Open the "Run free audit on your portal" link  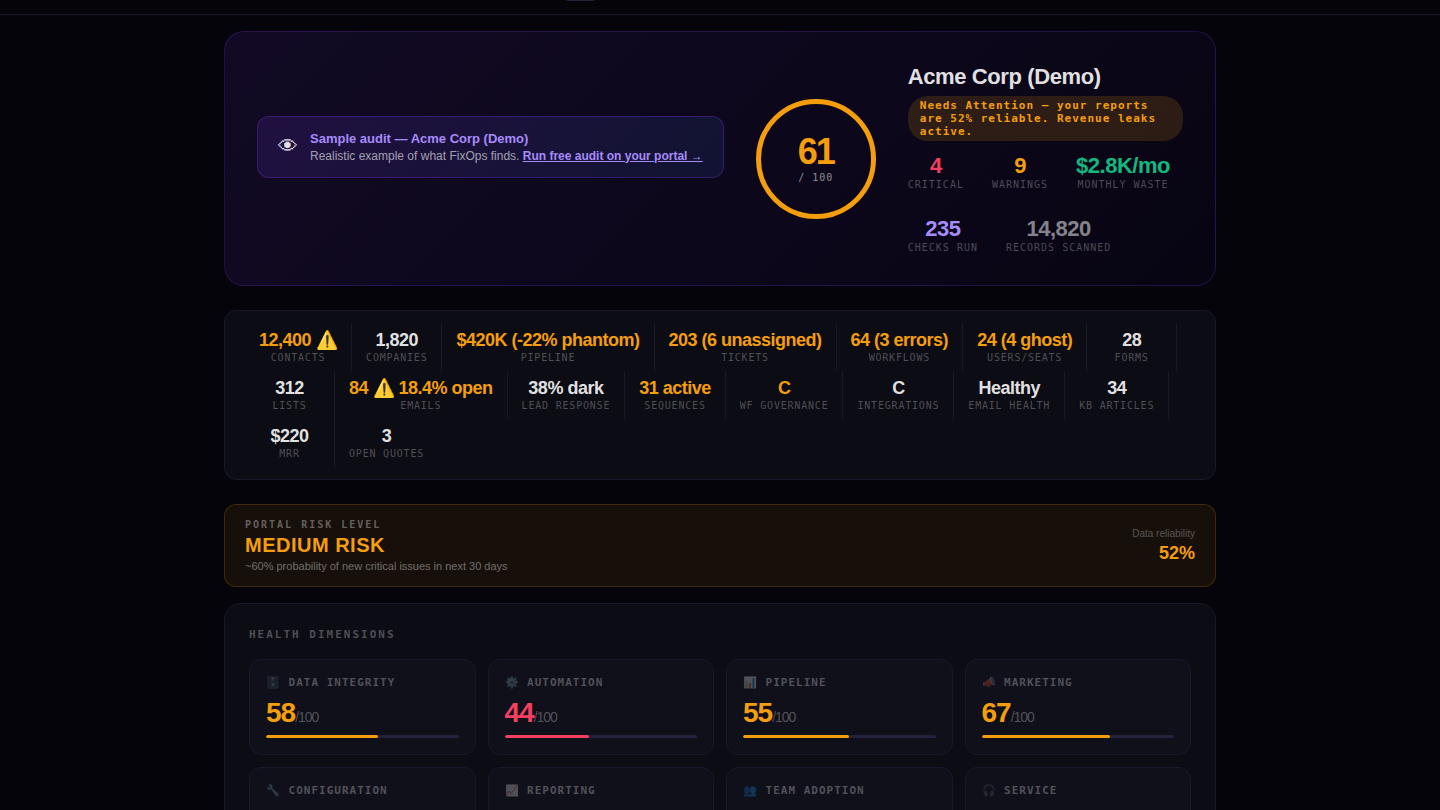[x=612, y=156]
